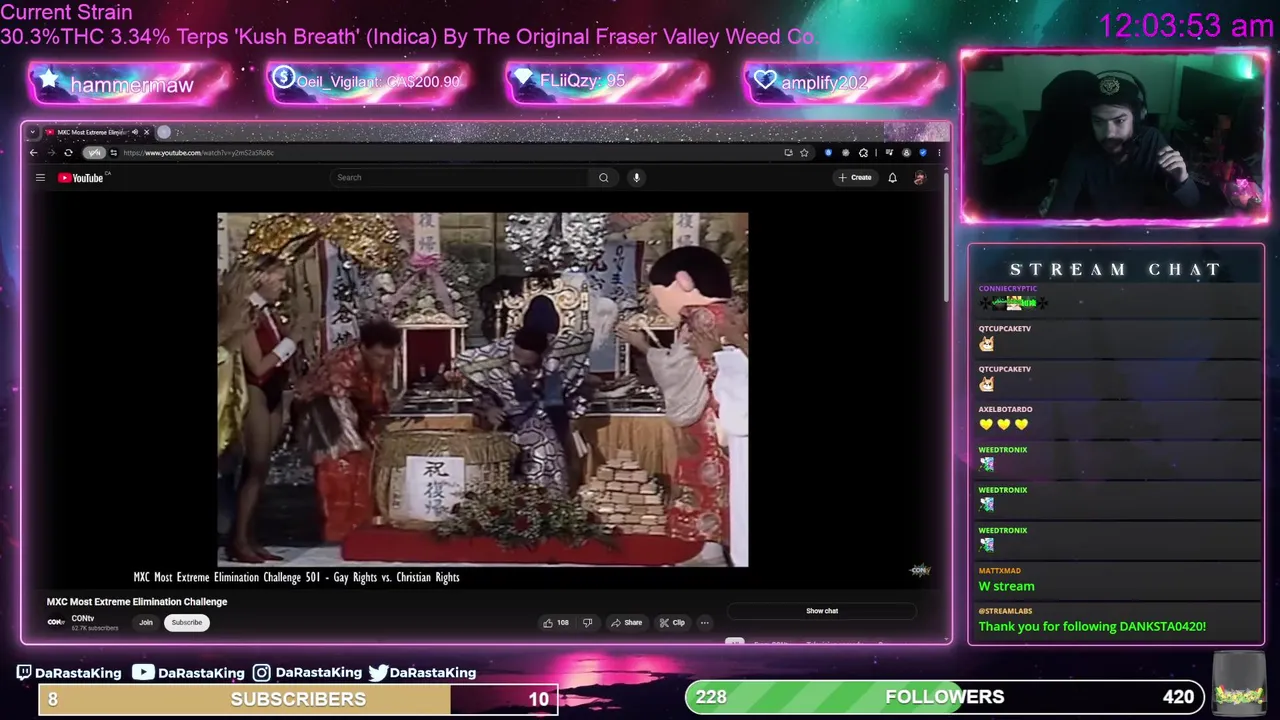The height and width of the screenshot is (720, 1280).
Task: Click the install/cast icon in address bar
Action: point(788,153)
